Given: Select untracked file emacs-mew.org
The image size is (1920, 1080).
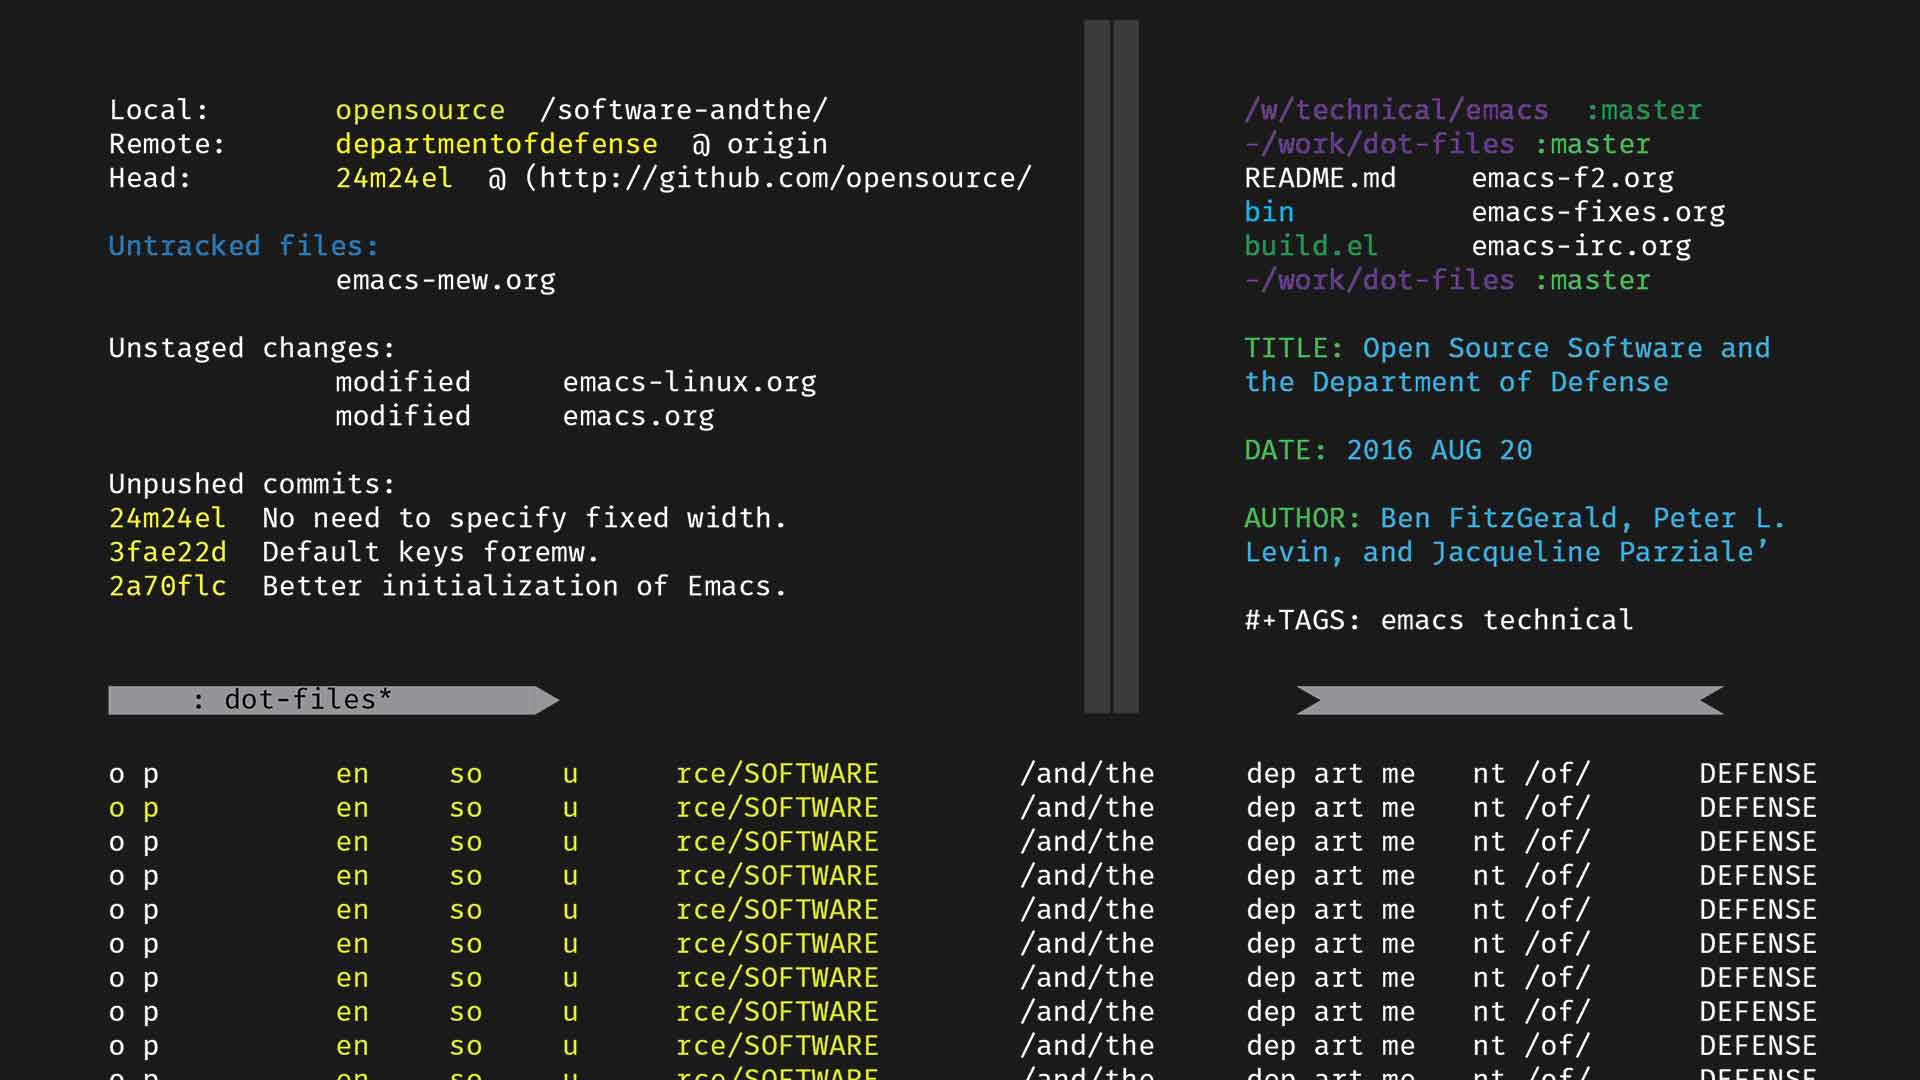Looking at the screenshot, I should 446,281.
